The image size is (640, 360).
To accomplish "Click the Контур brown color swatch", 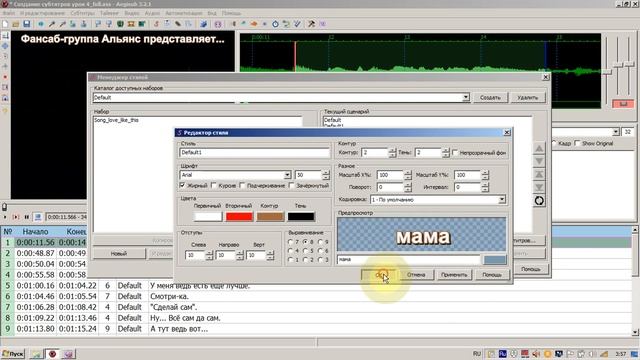I will pos(270,216).
